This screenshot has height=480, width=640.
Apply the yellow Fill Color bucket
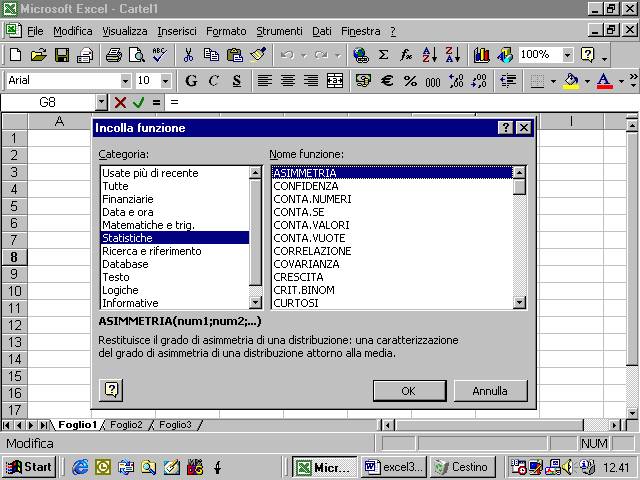(x=571, y=80)
